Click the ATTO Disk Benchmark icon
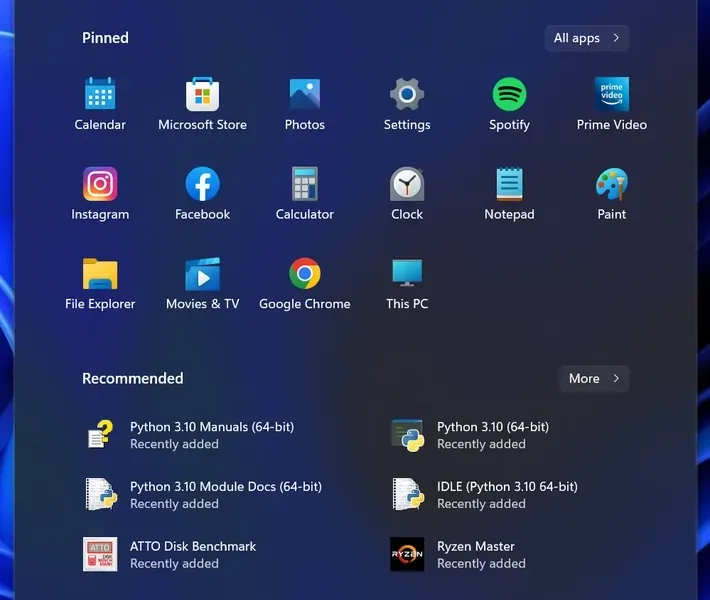The width and height of the screenshot is (710, 600). (100, 554)
